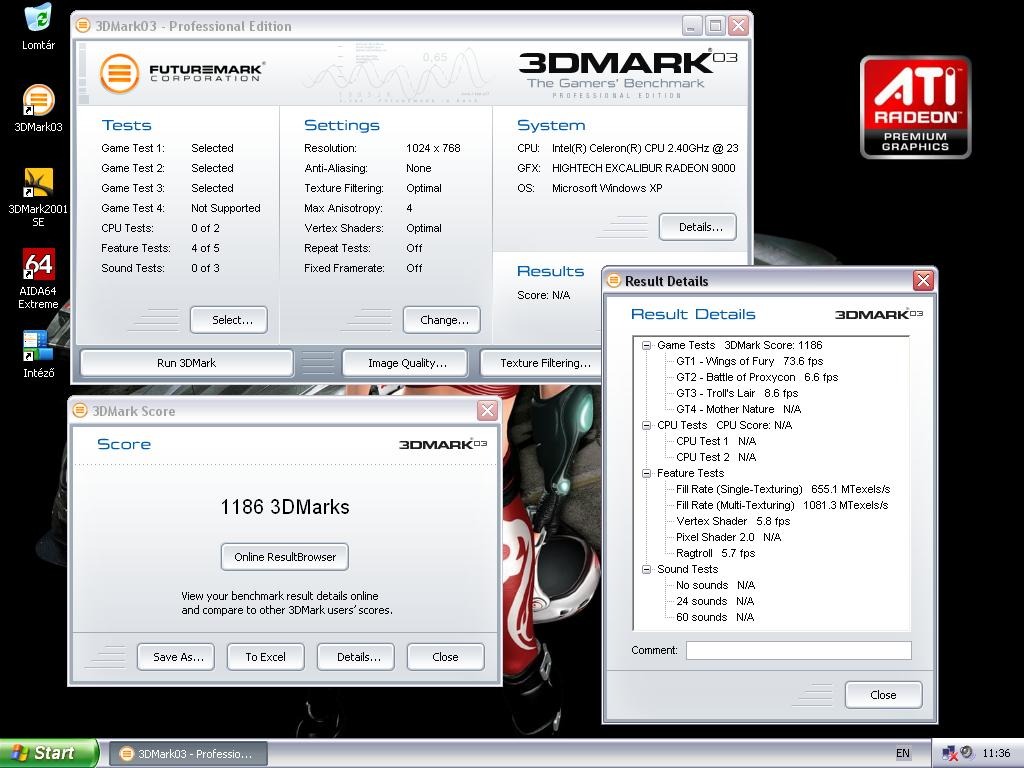Screen dimensions: 1024x768
Task: Click the Change... button under Settings
Action: coord(441,320)
